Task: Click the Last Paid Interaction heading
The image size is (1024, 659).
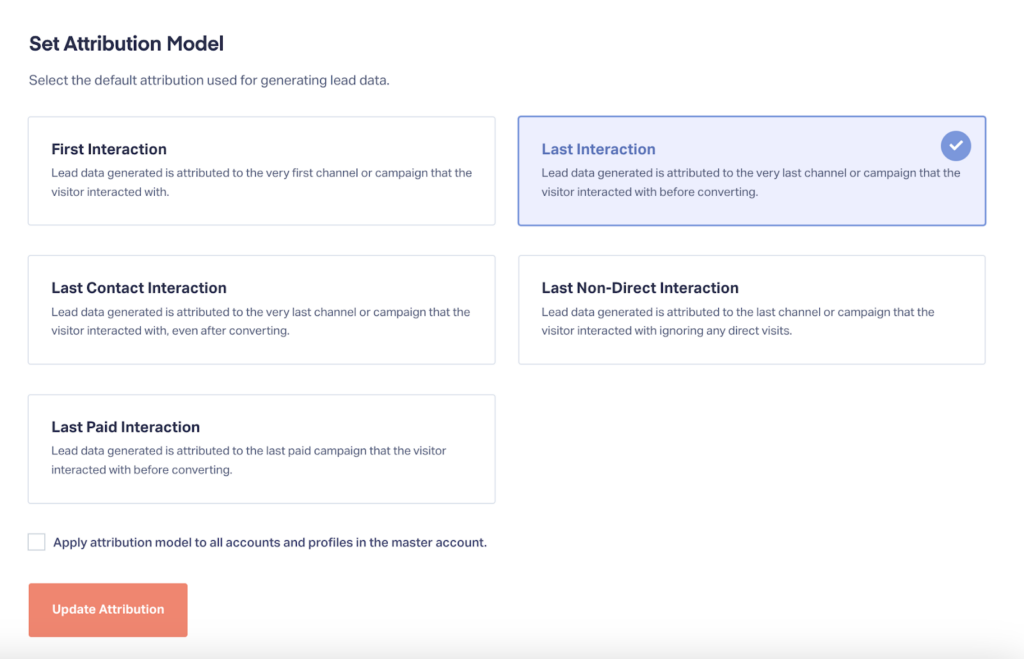Action: (125, 427)
